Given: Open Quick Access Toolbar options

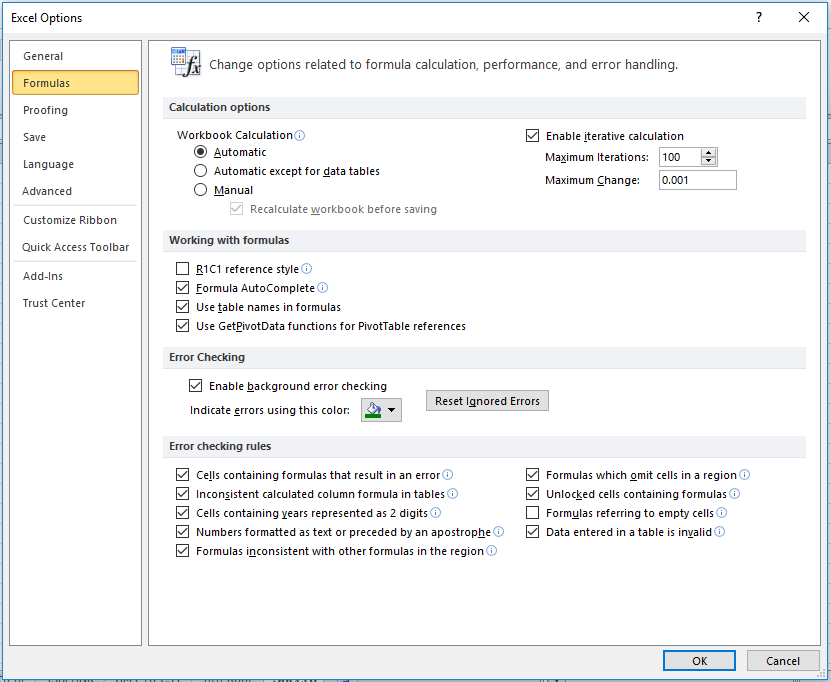Looking at the screenshot, I should point(75,247).
